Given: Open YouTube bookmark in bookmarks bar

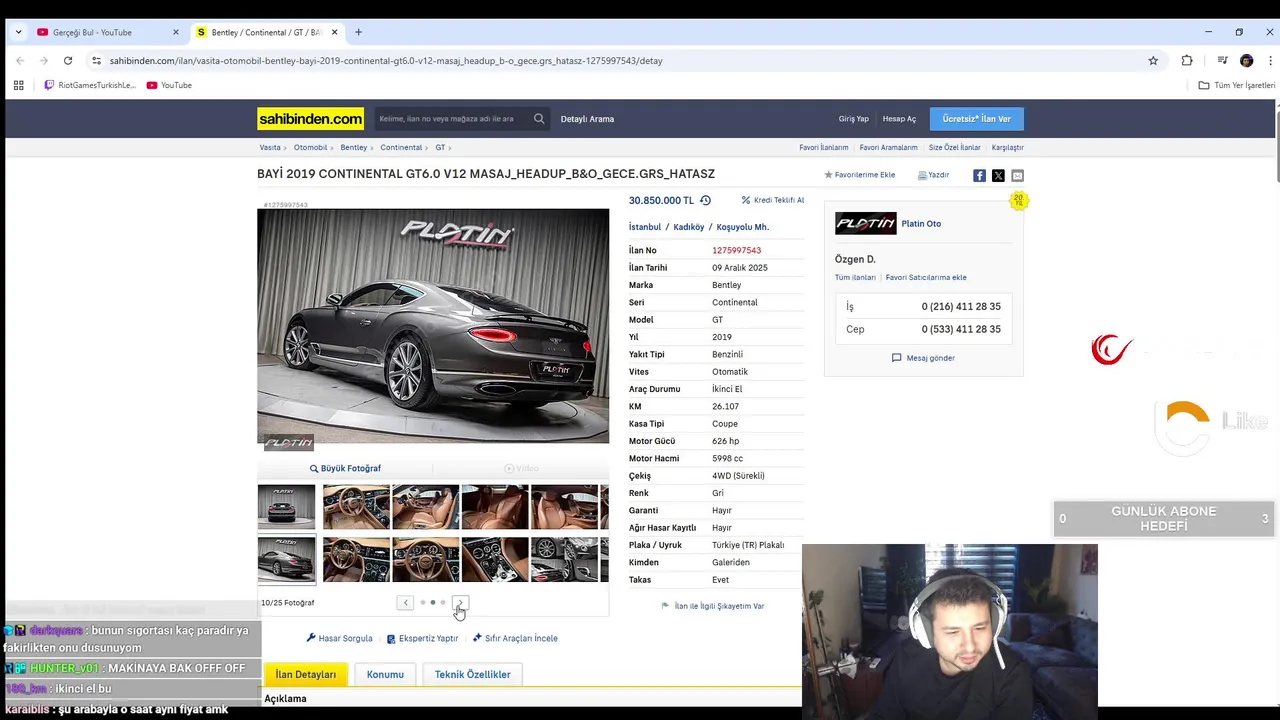Looking at the screenshot, I should (x=169, y=85).
